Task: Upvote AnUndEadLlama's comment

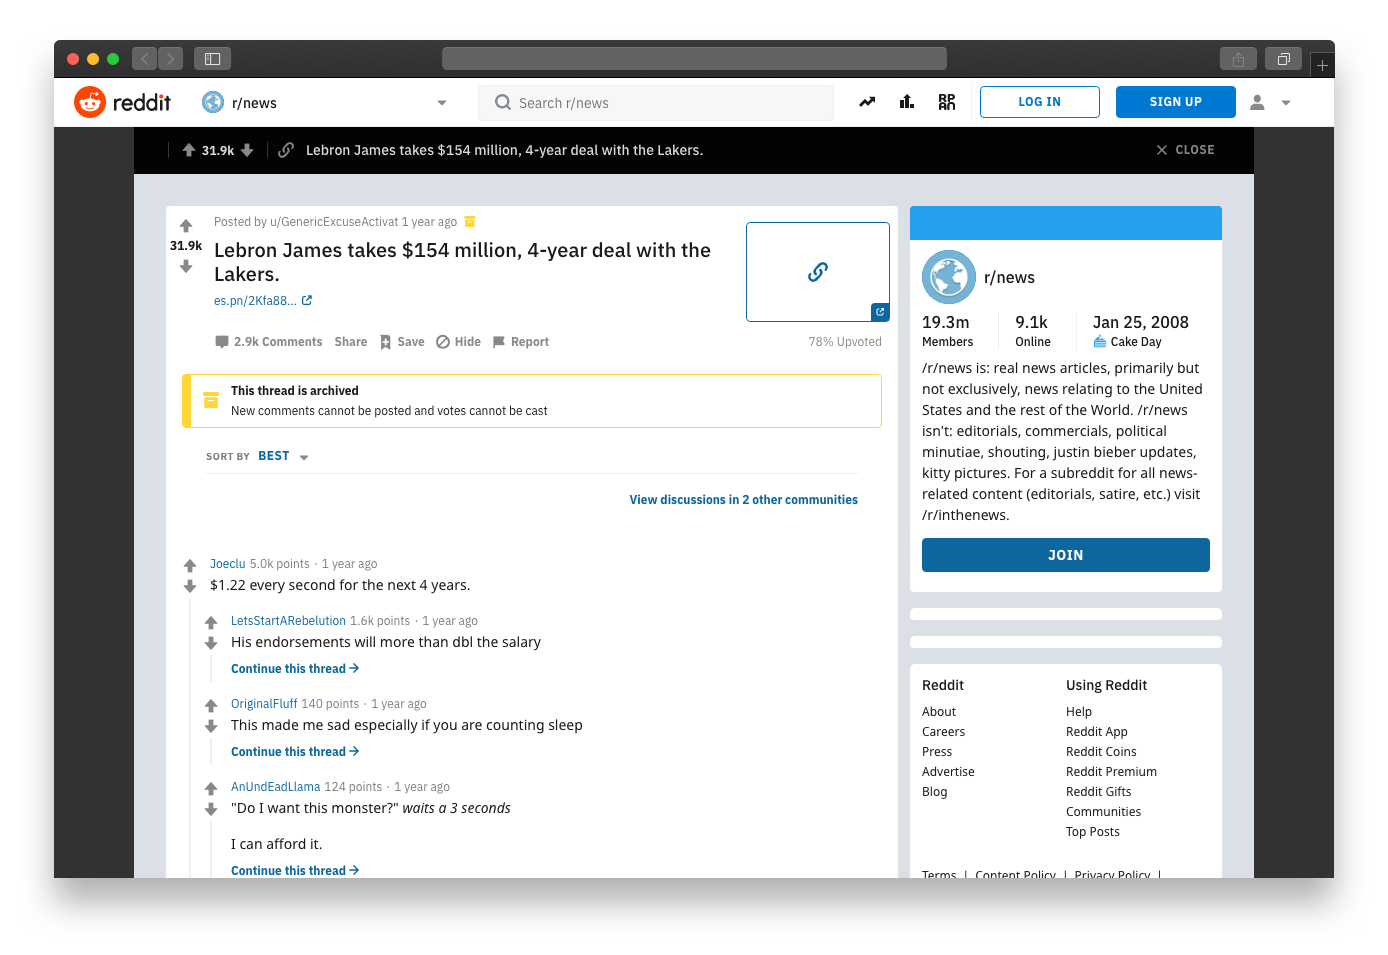Action: click(x=211, y=788)
